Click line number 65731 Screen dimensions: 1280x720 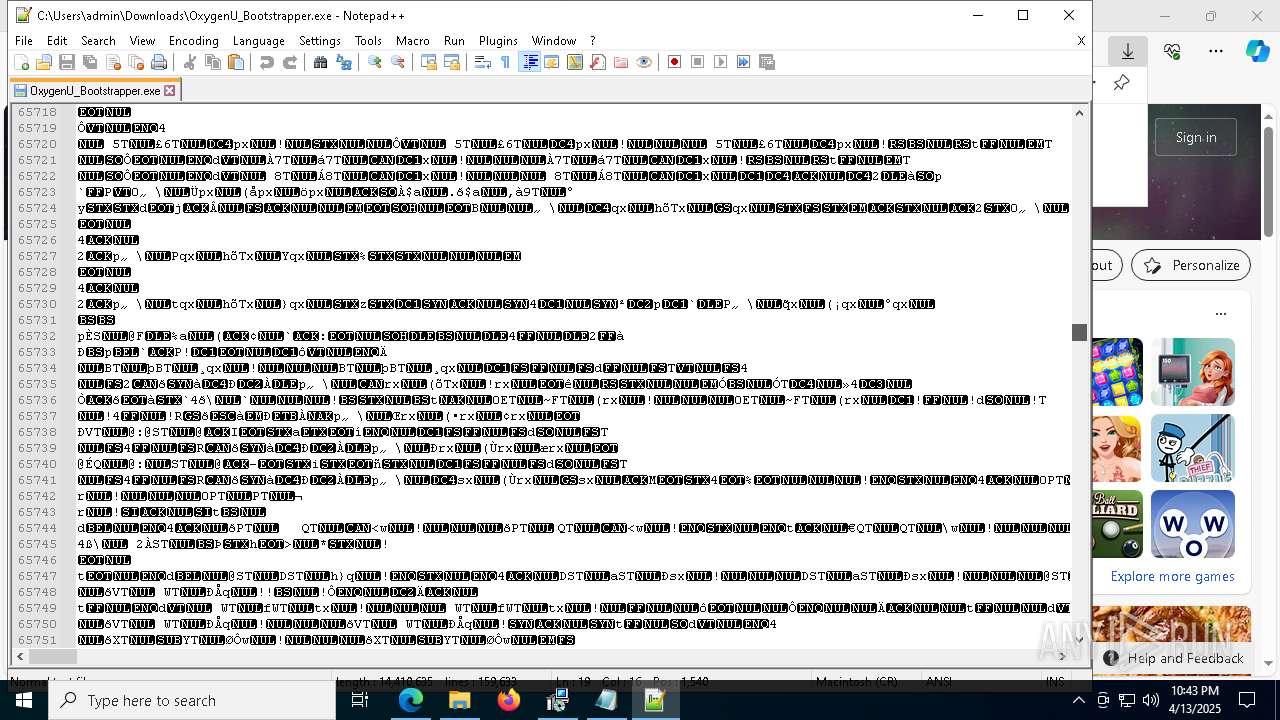tap(37, 320)
